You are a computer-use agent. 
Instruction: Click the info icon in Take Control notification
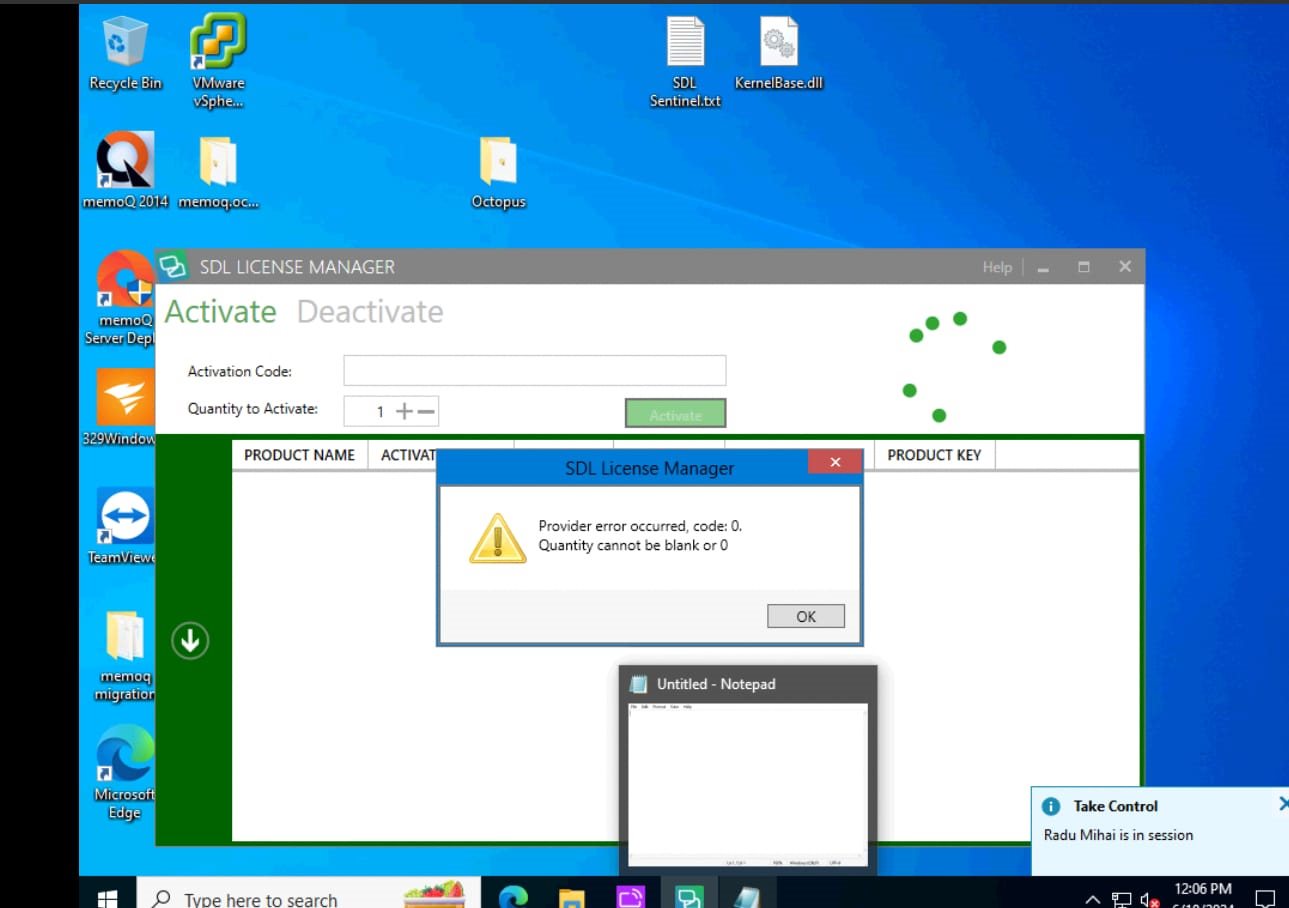(x=1051, y=806)
